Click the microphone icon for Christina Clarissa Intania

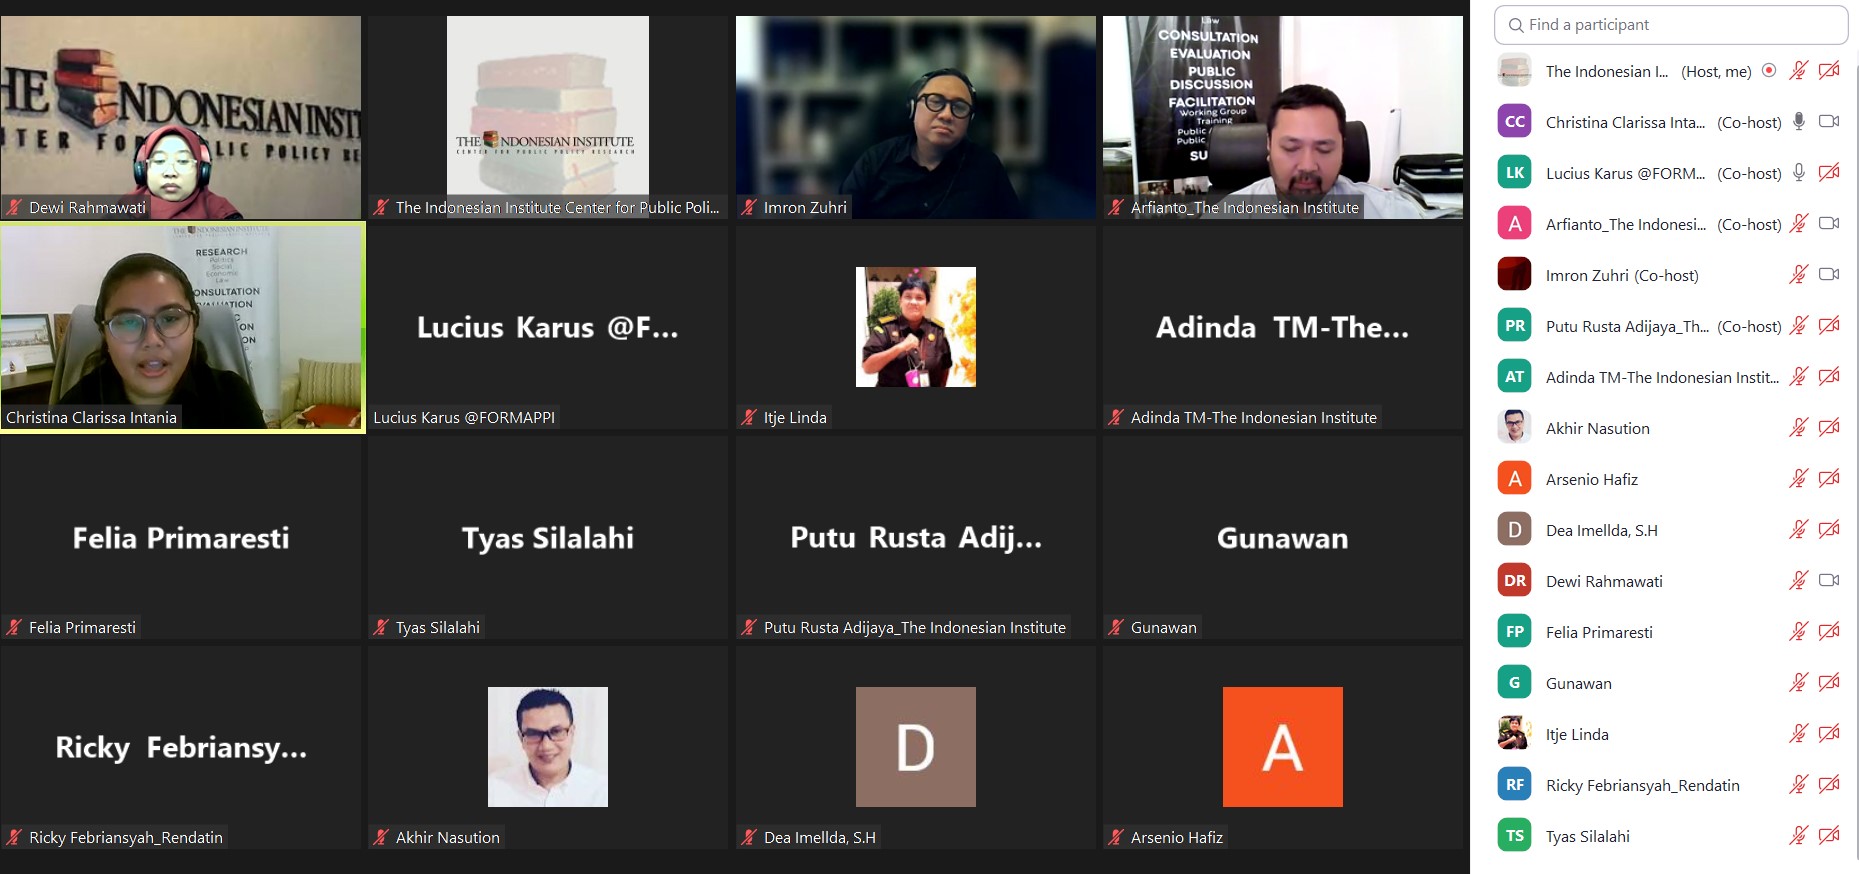point(1798,122)
